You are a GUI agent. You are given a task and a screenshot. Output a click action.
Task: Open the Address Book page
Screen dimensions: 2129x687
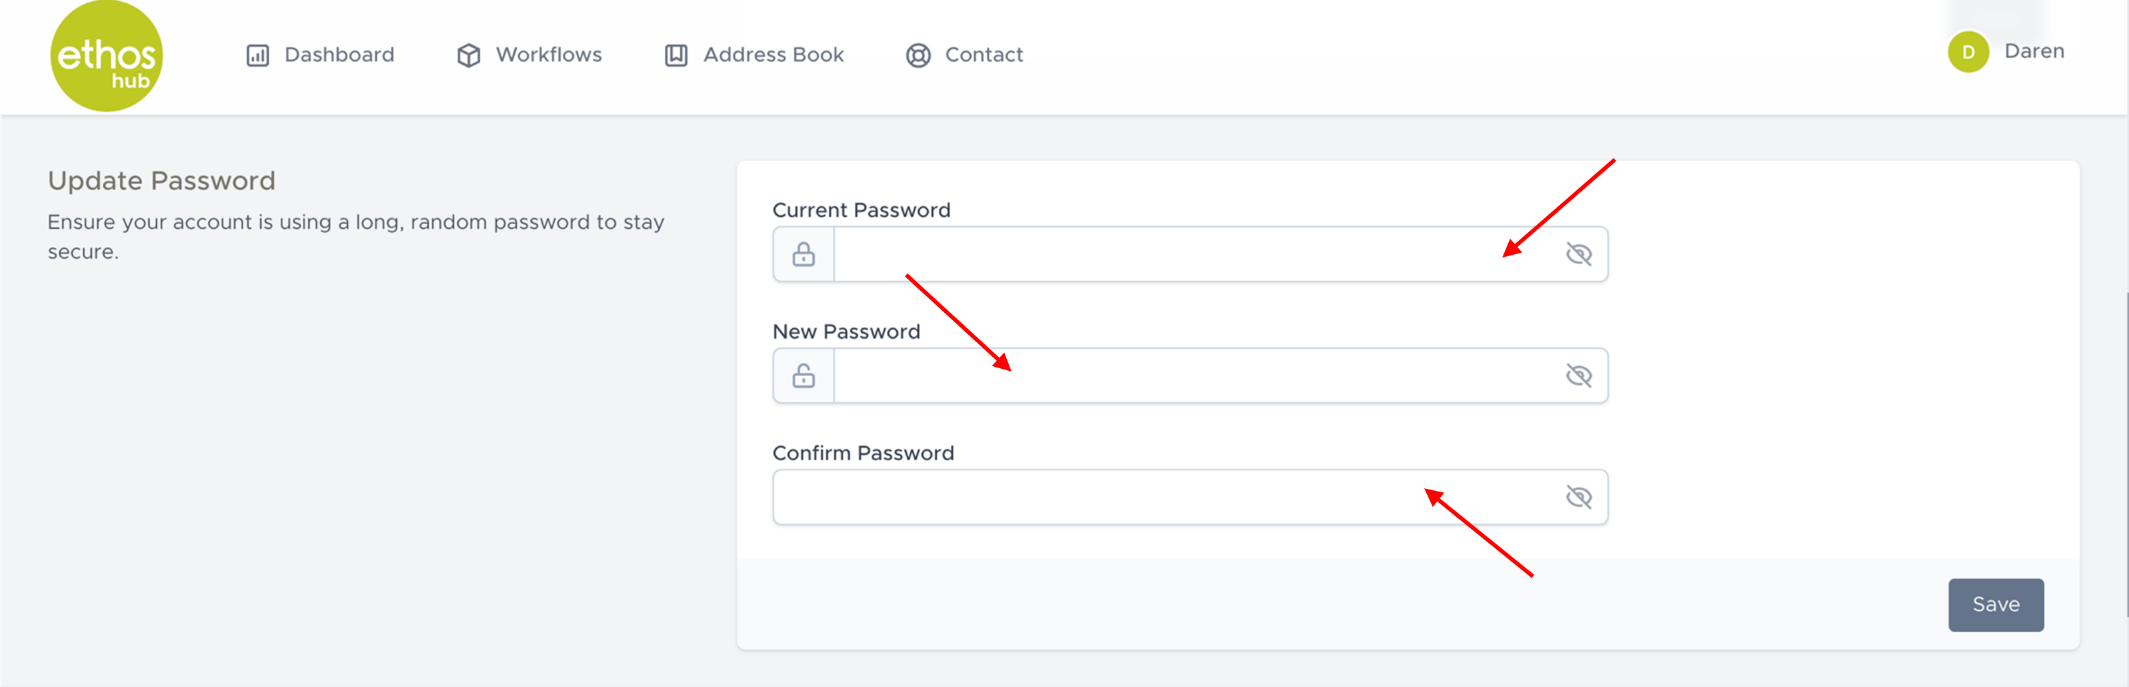click(773, 55)
